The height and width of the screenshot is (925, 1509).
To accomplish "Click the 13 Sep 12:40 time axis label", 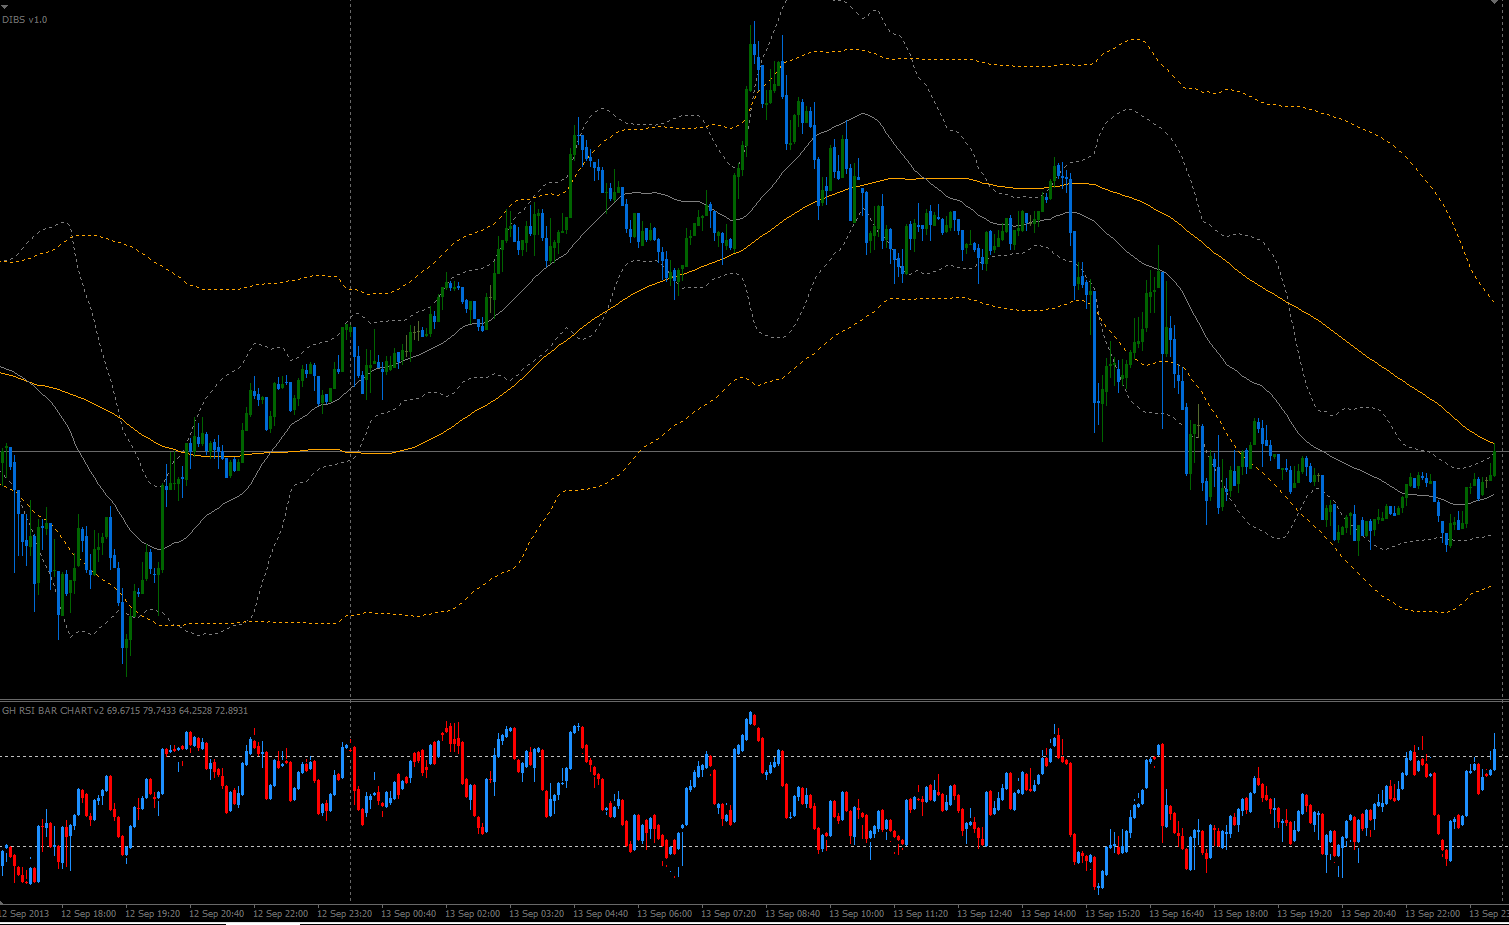I will [984, 914].
